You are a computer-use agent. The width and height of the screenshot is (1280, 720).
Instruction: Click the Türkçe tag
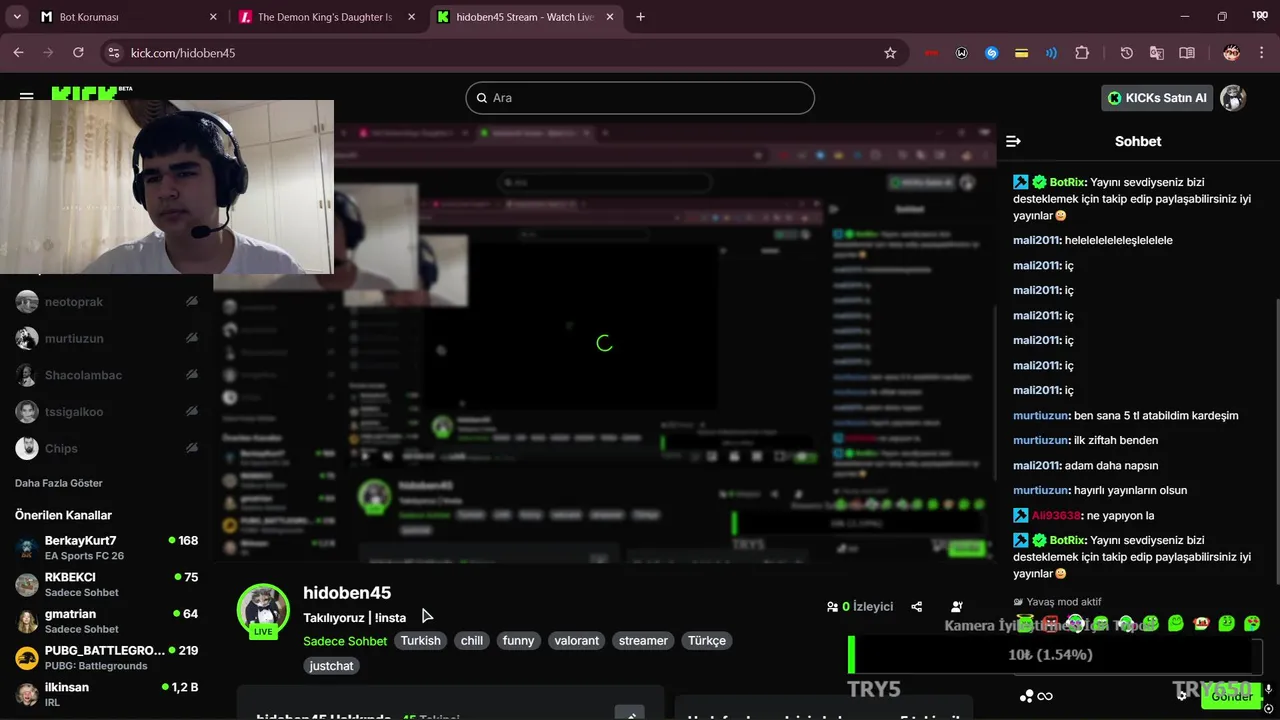click(x=707, y=641)
